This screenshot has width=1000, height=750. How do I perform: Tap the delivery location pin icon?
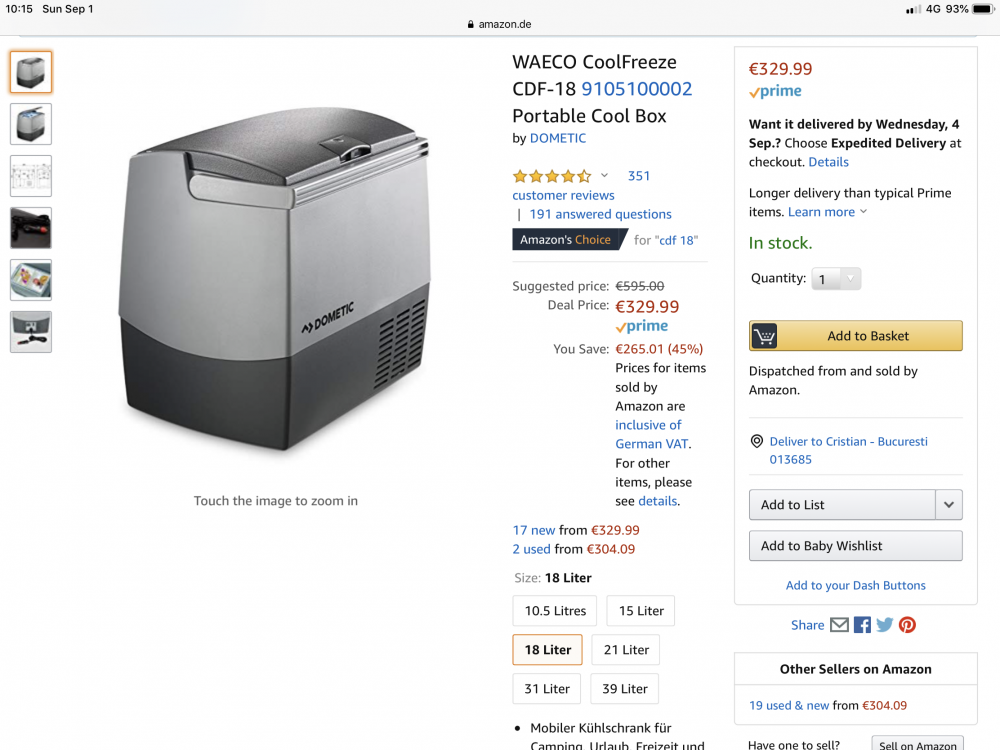point(757,442)
